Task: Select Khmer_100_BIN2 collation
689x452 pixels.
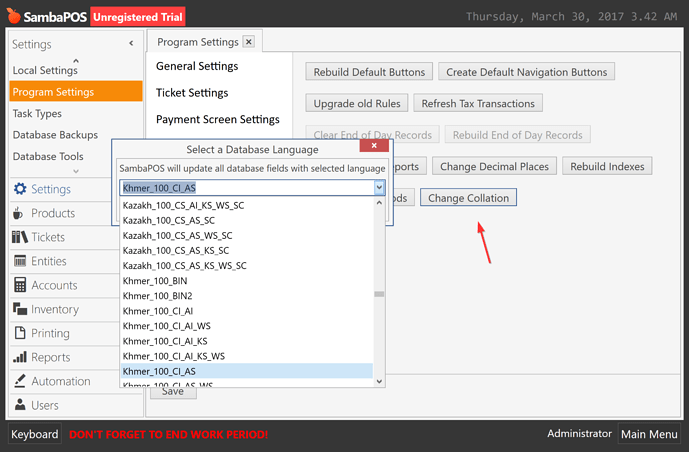Action: (247, 296)
